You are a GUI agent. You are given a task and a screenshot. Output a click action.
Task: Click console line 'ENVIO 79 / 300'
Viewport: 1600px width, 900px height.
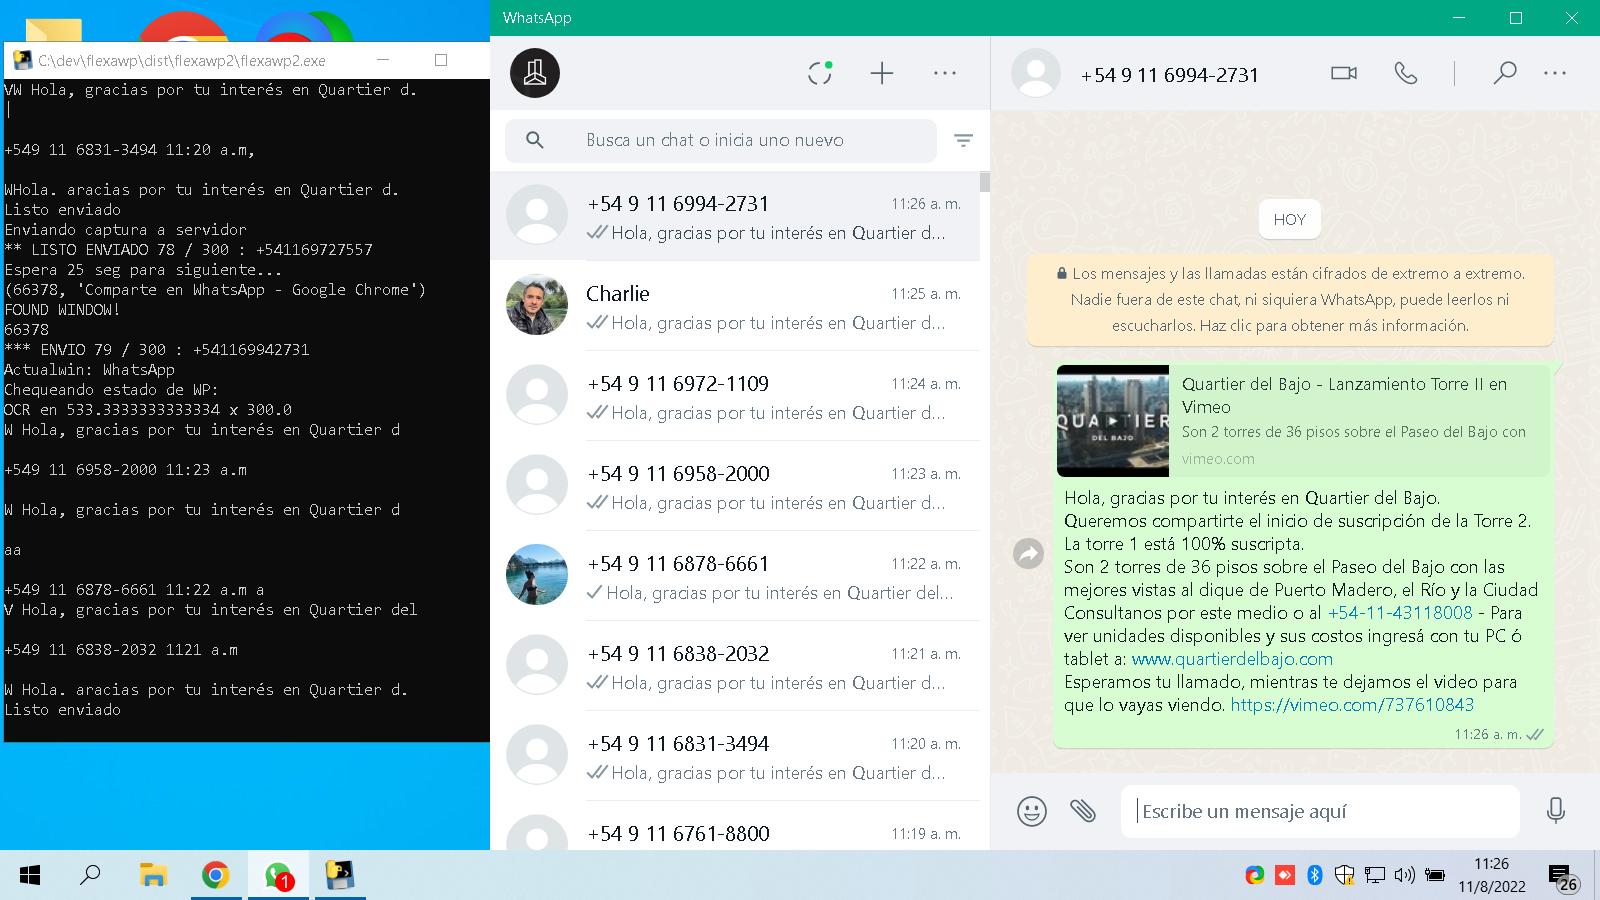pos(157,350)
